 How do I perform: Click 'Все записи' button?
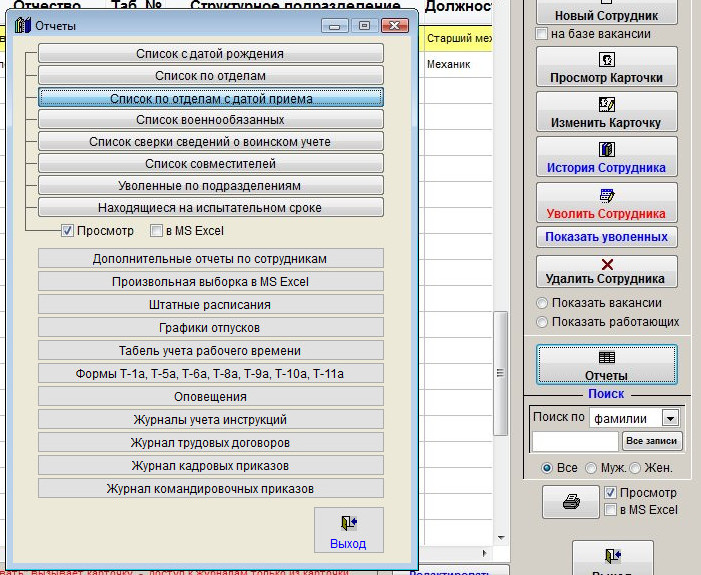point(652,441)
